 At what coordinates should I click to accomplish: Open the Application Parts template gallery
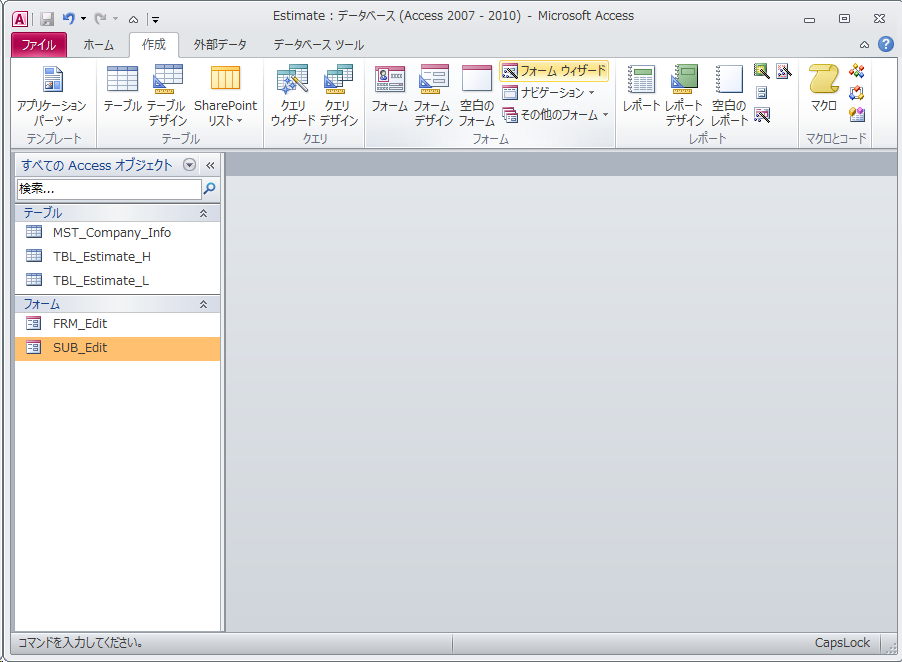(52, 95)
